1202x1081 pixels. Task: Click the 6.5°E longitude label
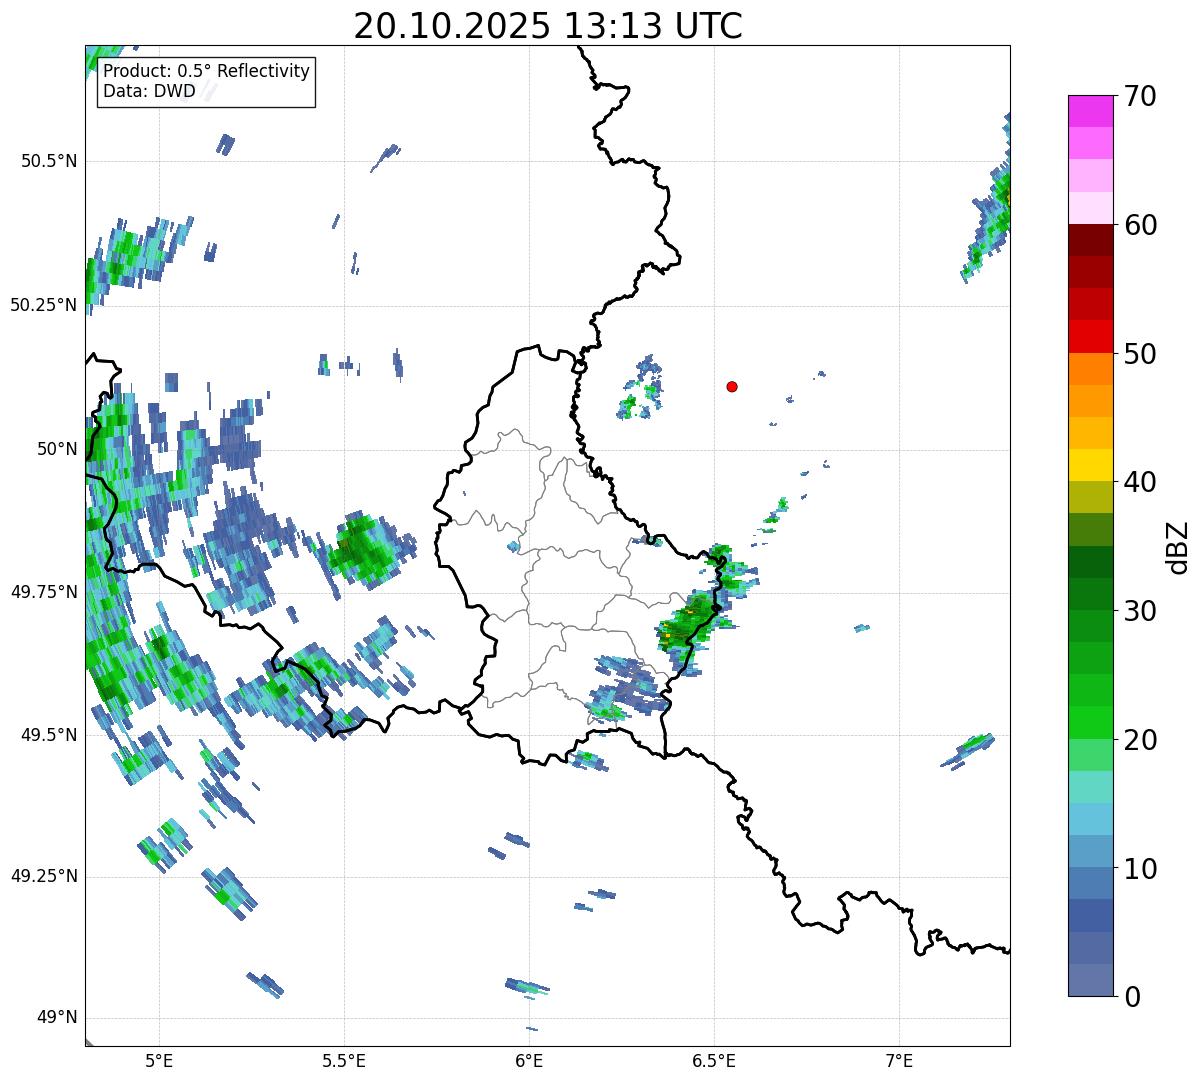715,1061
